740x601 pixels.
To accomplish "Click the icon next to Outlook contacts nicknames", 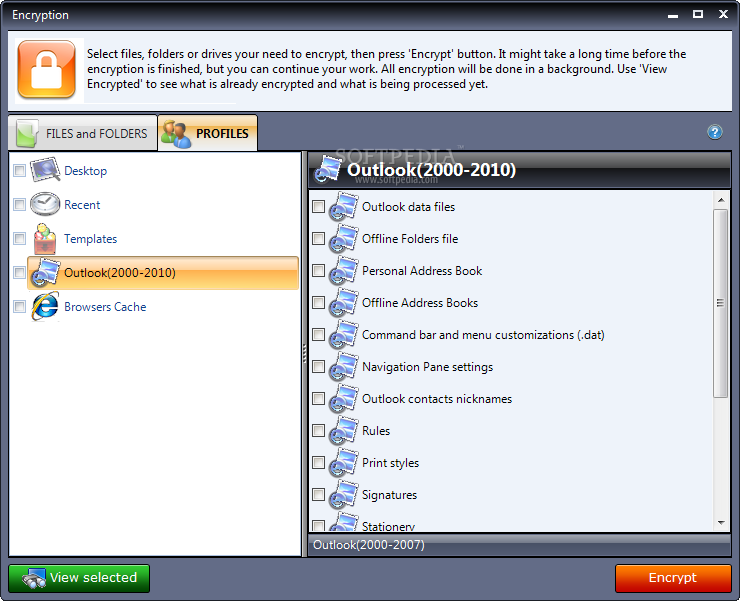I will tap(344, 398).
